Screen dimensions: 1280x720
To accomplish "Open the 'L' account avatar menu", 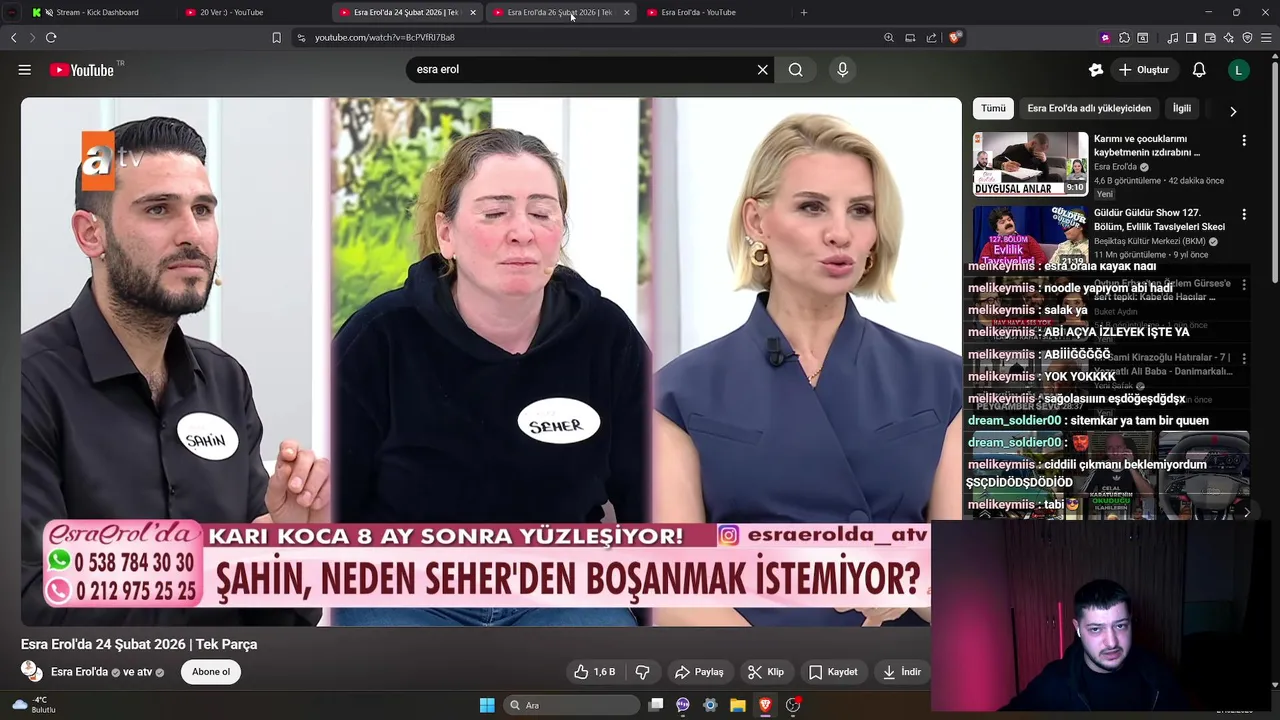I will click(1239, 70).
